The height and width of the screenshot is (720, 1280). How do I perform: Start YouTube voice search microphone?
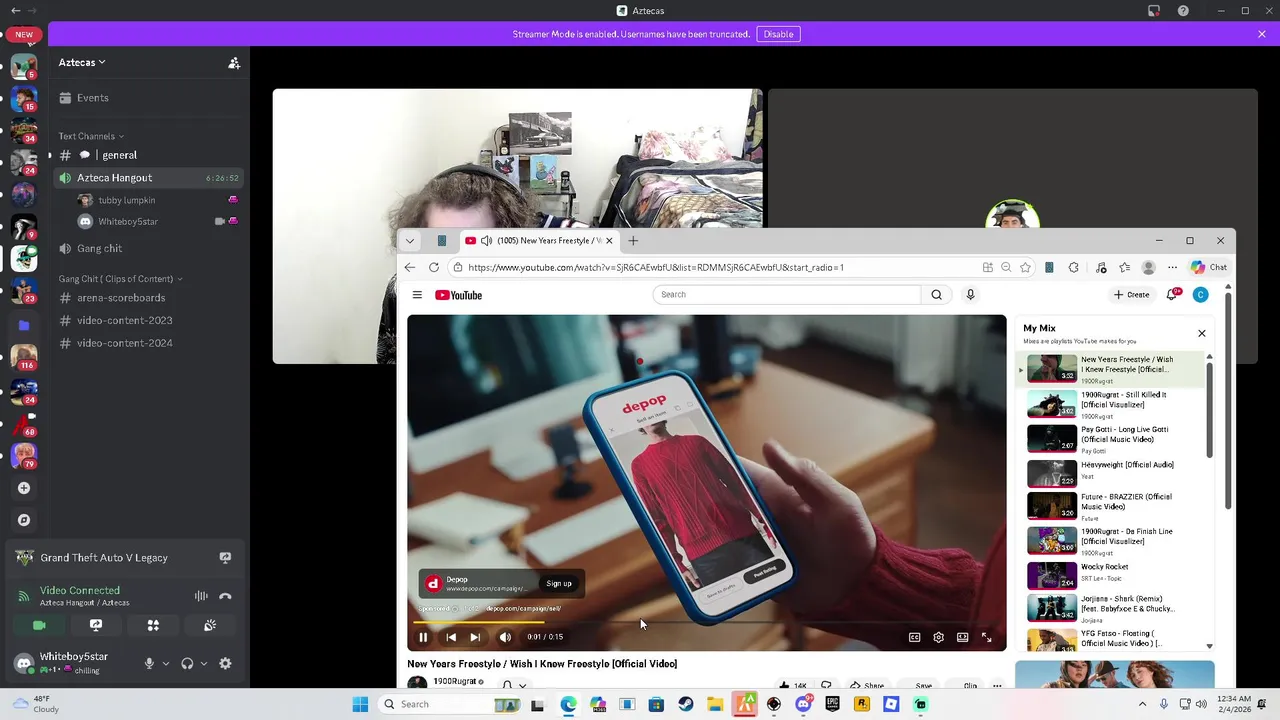pyautogui.click(x=970, y=295)
